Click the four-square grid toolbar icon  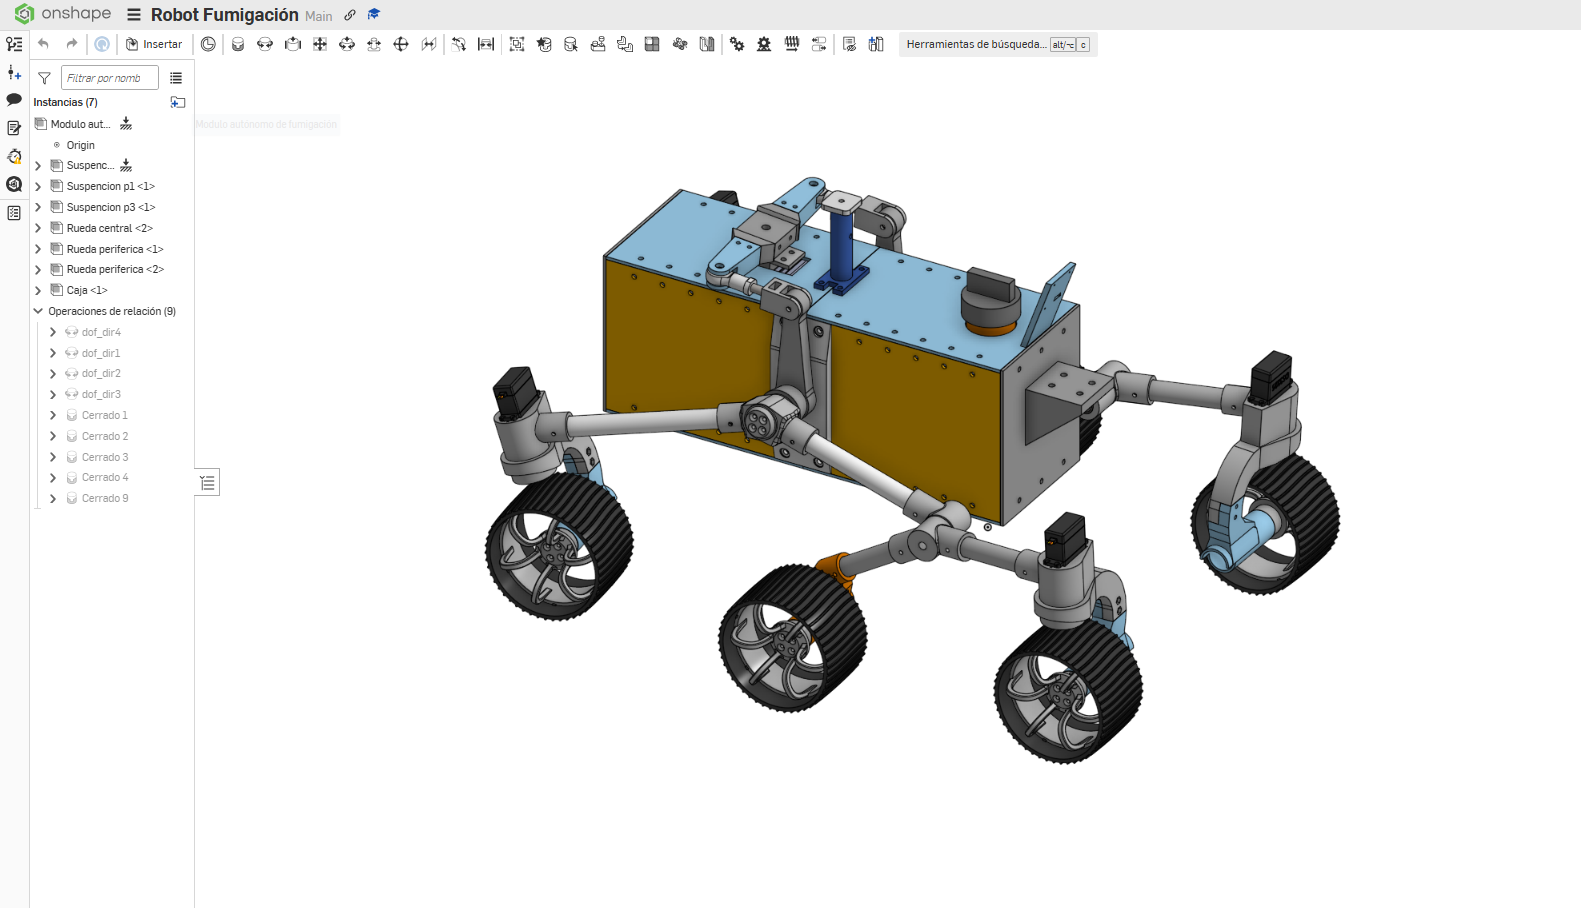[652, 44]
